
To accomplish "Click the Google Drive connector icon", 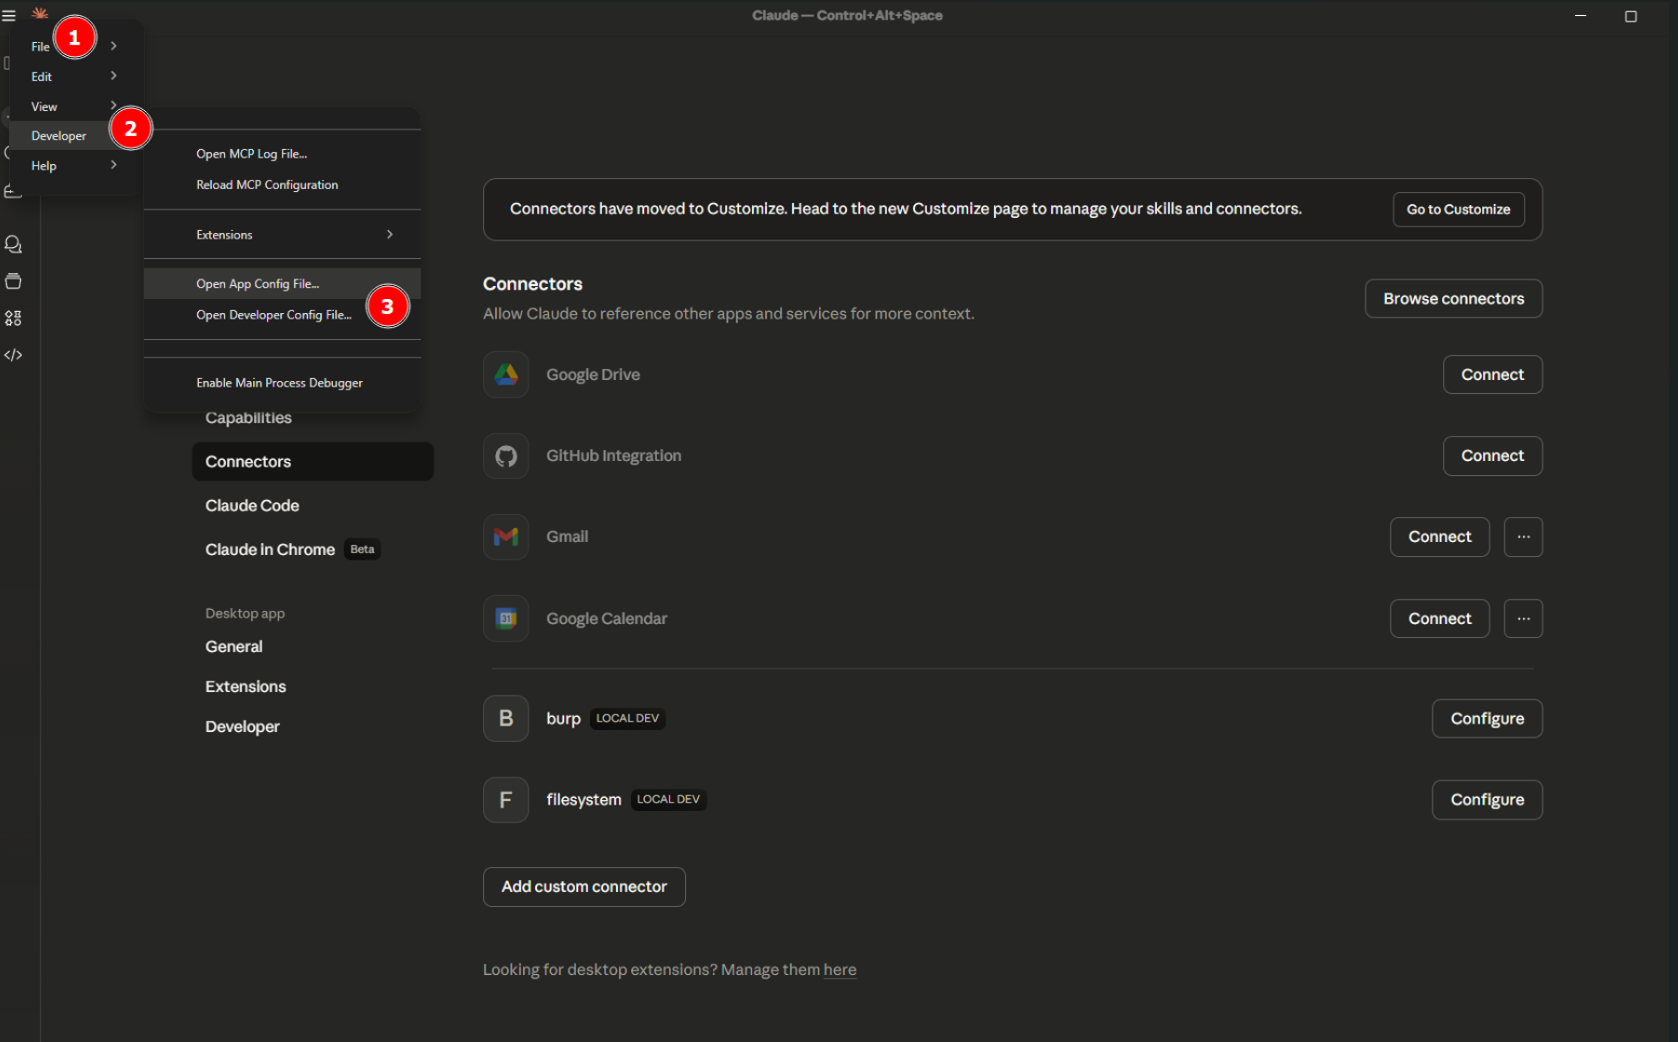I will click(506, 375).
